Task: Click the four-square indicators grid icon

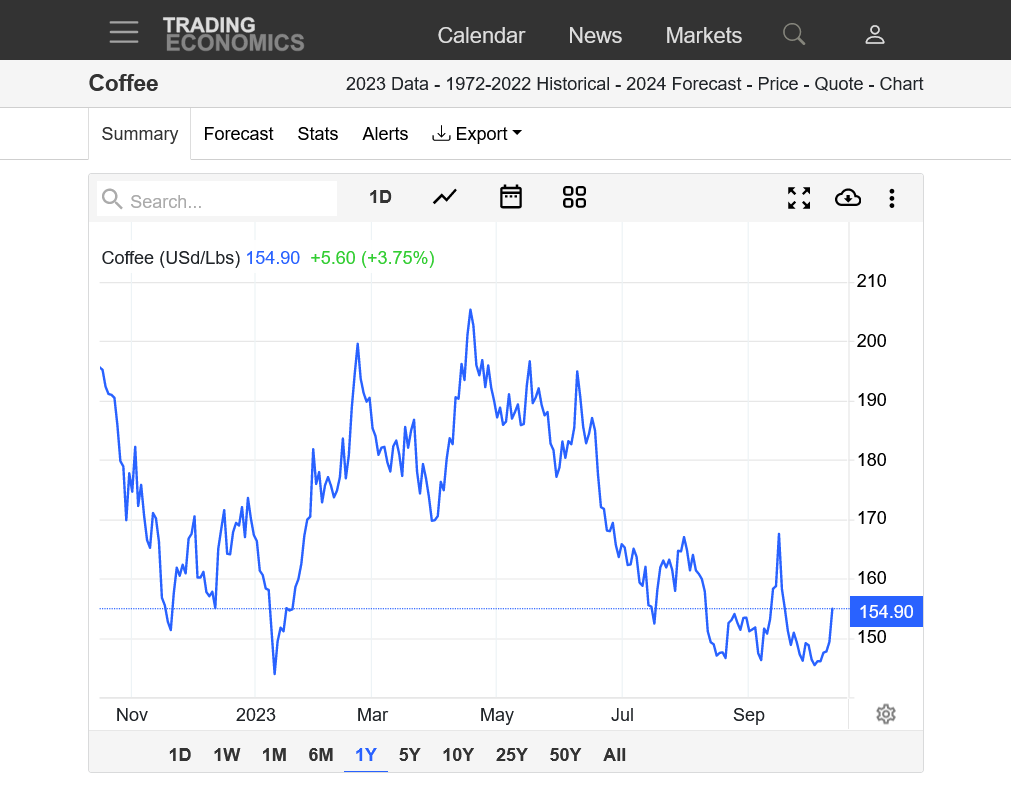Action: pos(574,197)
